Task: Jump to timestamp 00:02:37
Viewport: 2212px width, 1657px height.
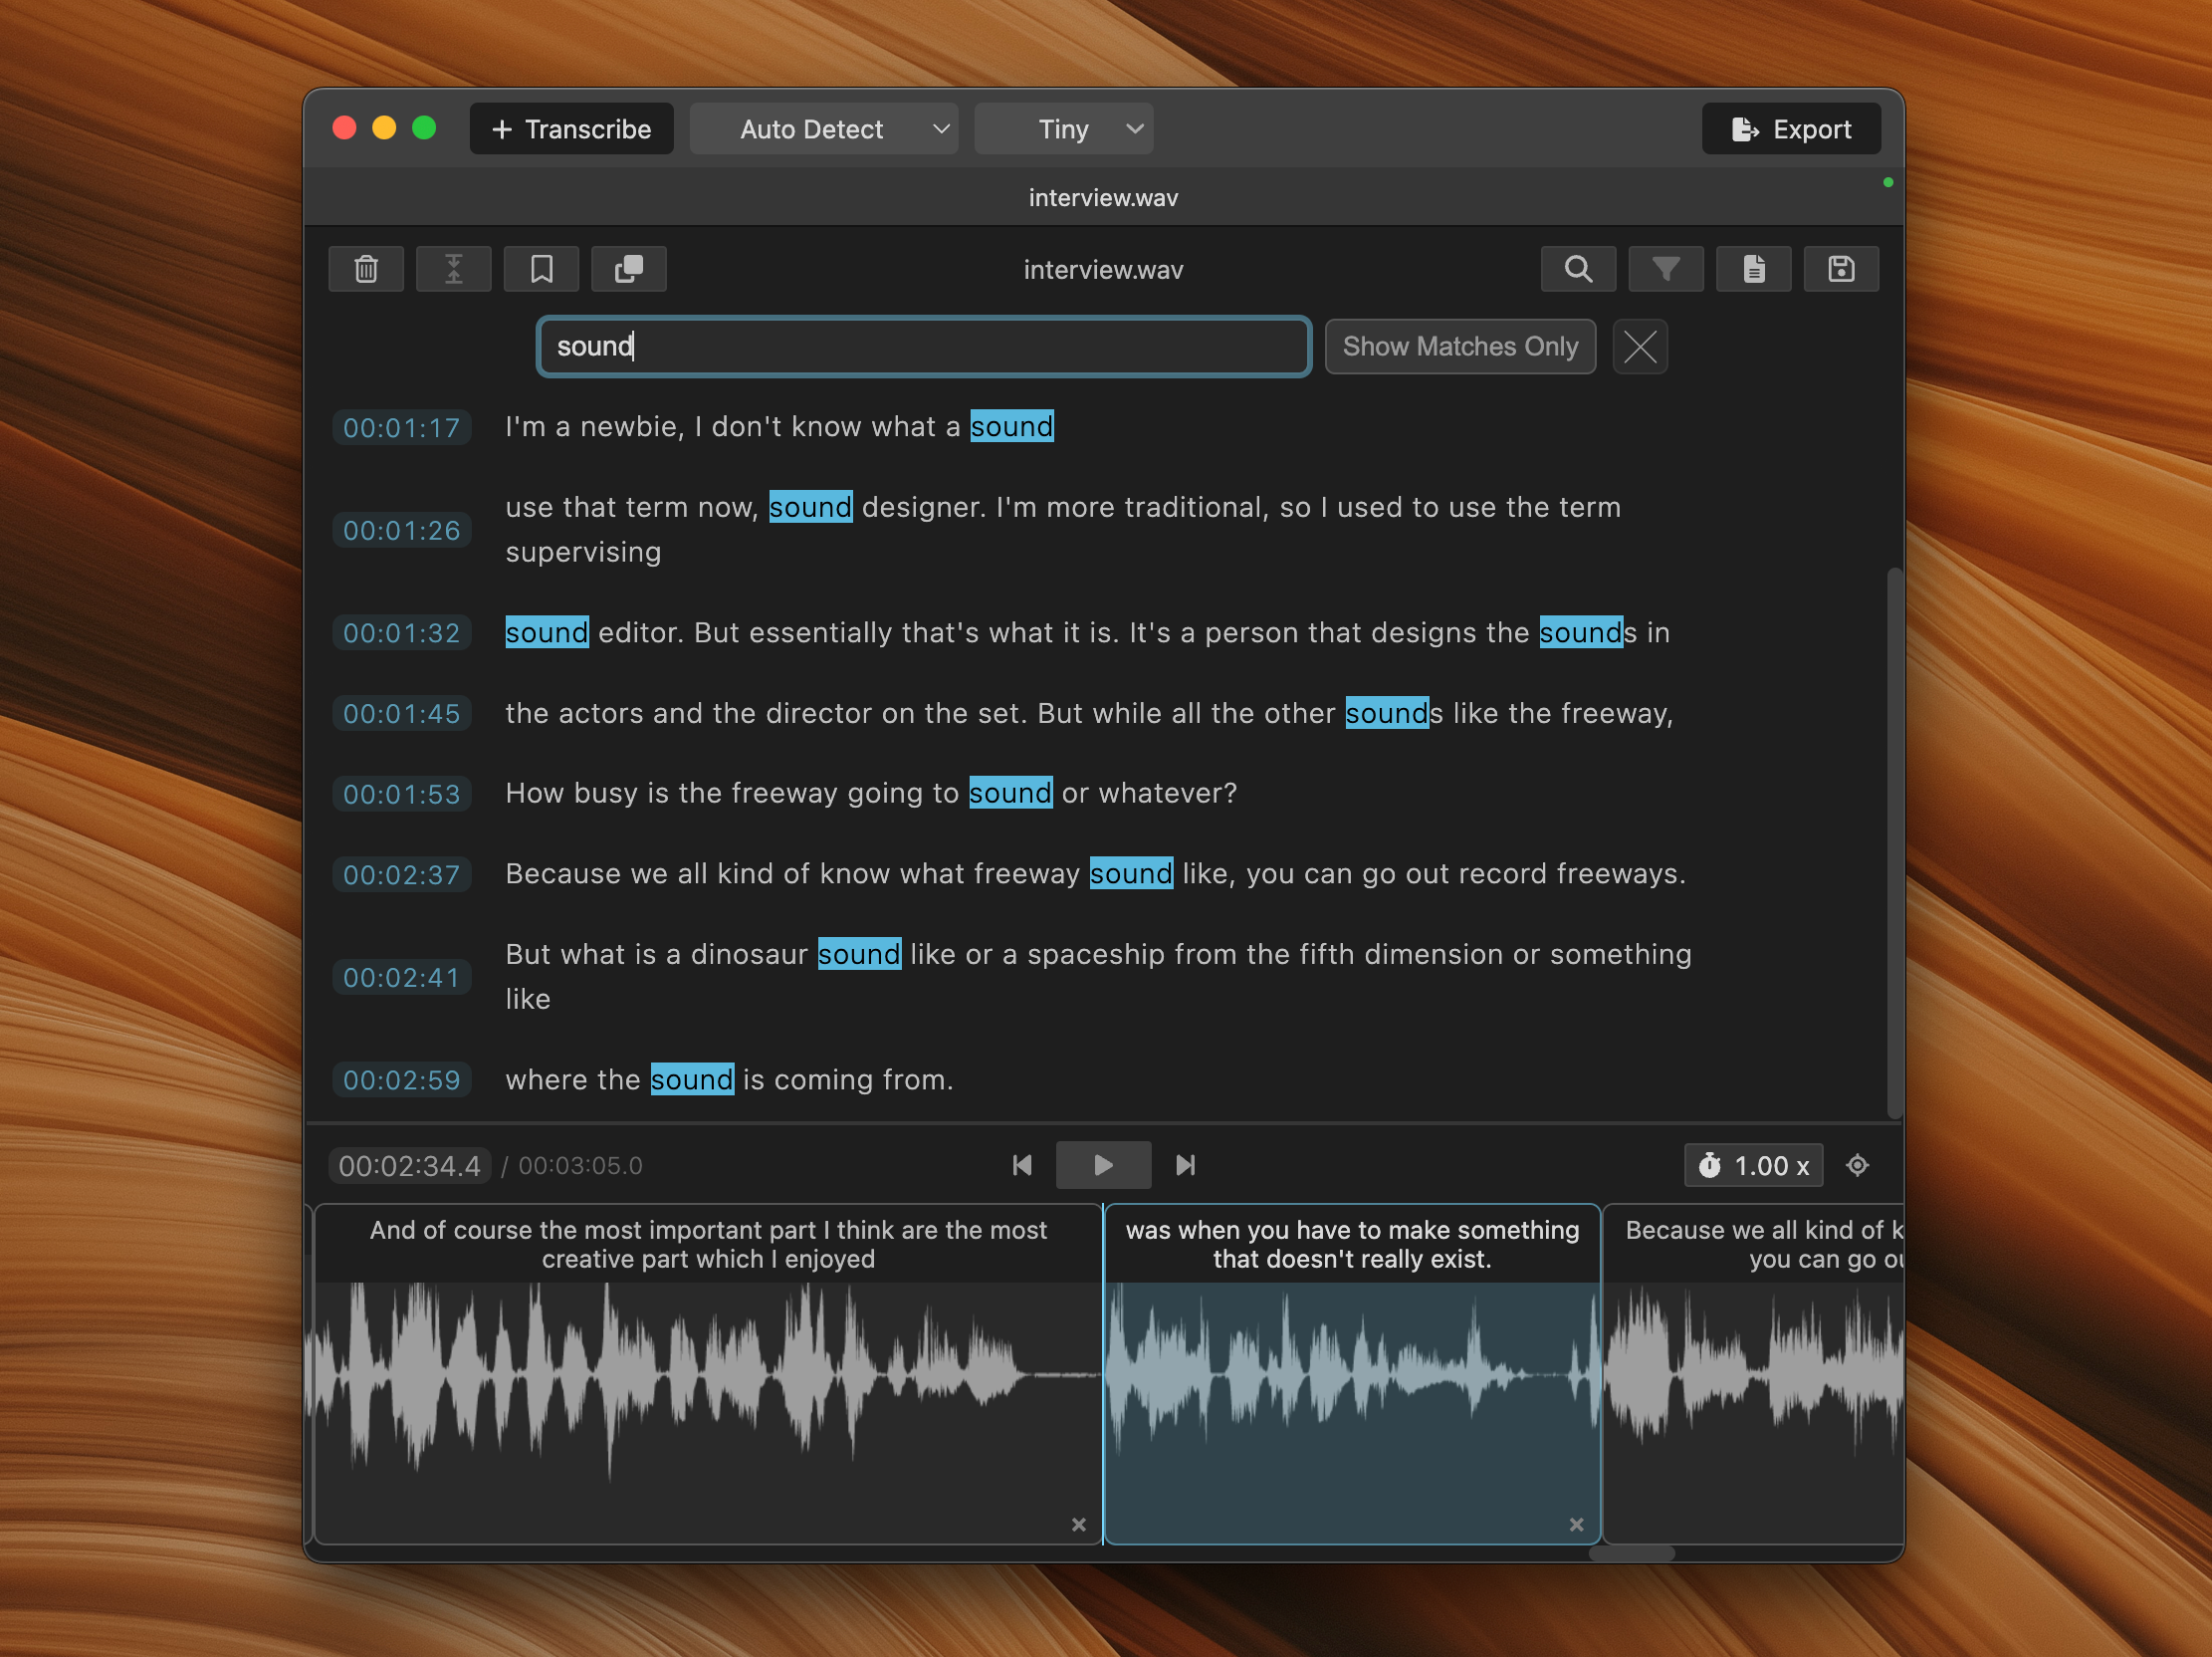Action: 402,875
